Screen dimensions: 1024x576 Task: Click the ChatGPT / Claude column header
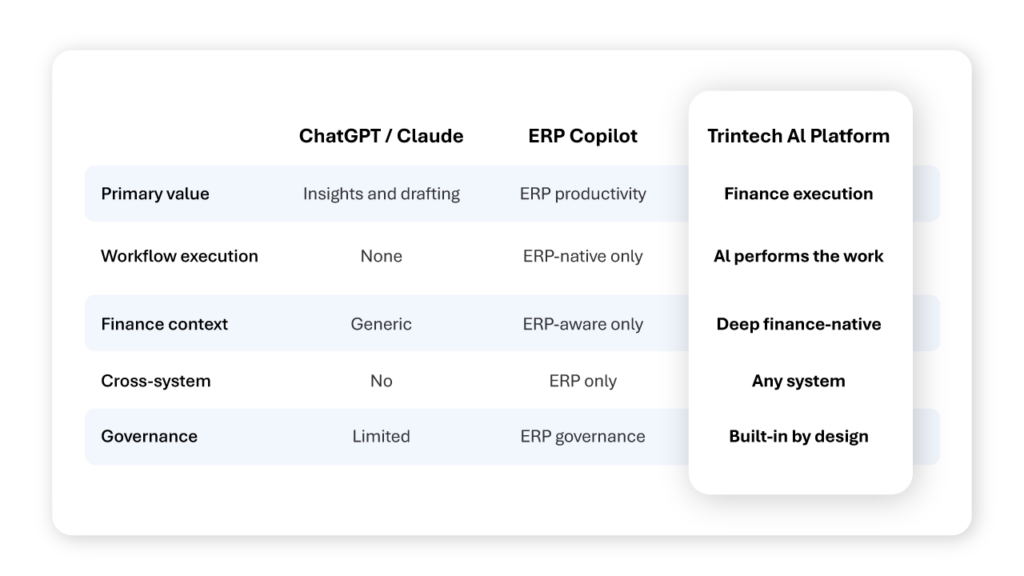pos(381,136)
